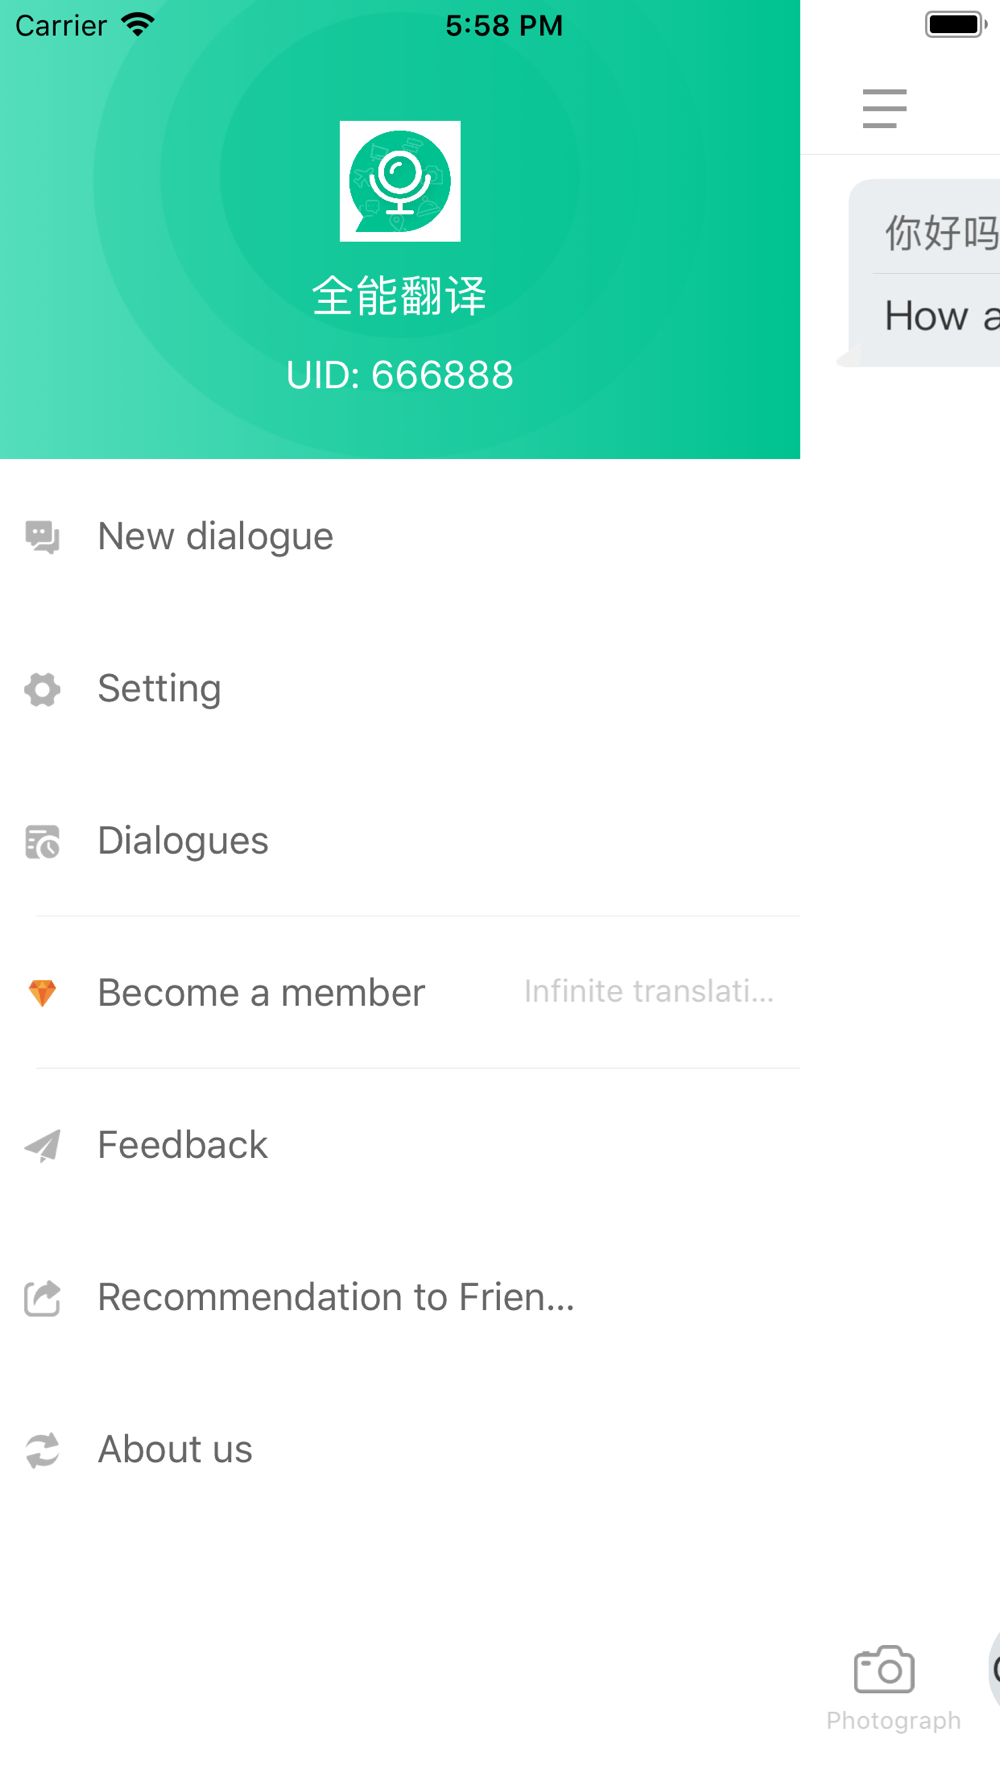The height and width of the screenshot is (1778, 1000).
Task: Tap the green microphone app logo
Action: pyautogui.click(x=400, y=181)
